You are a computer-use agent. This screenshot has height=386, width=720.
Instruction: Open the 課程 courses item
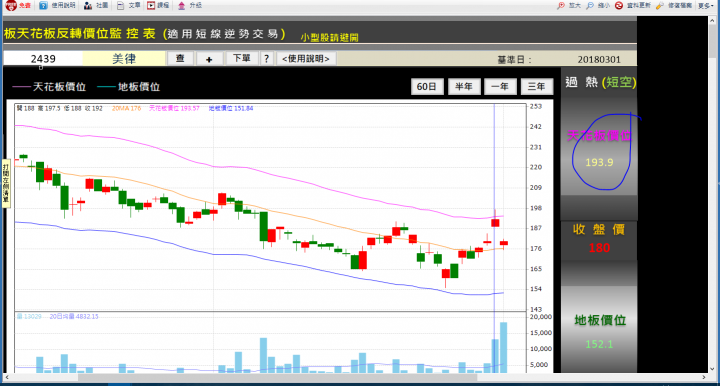tap(158, 6)
